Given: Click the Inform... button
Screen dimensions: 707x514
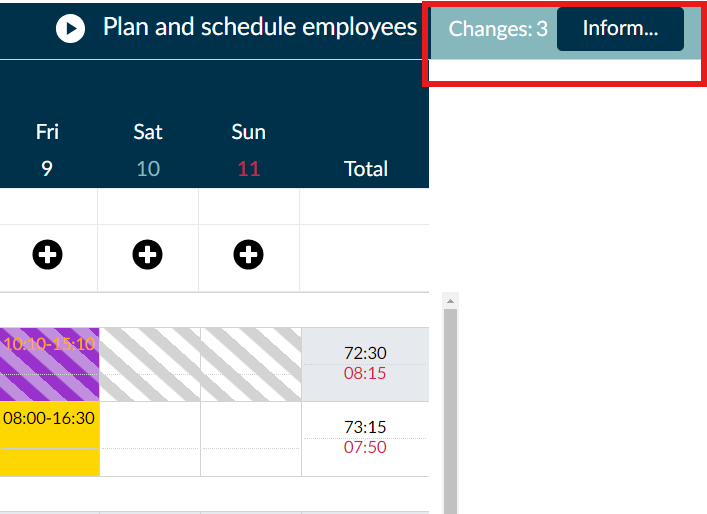Looking at the screenshot, I should [620, 28].
